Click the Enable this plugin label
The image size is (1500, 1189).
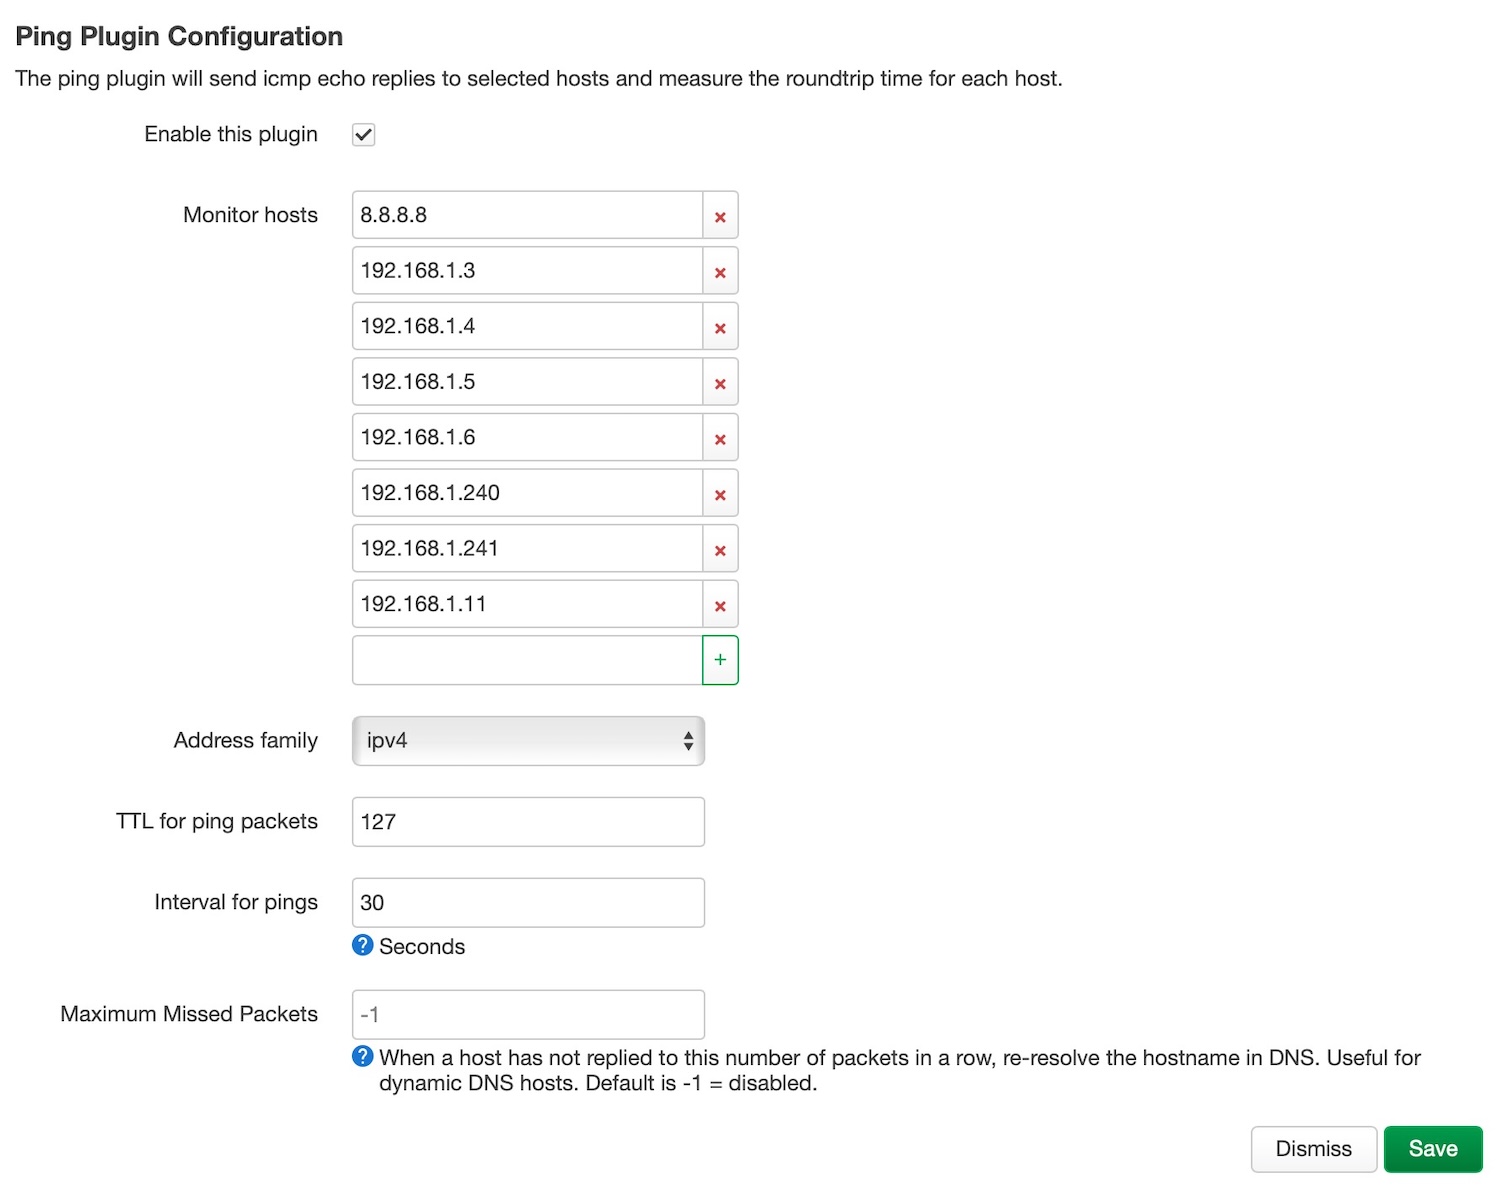pos(231,135)
